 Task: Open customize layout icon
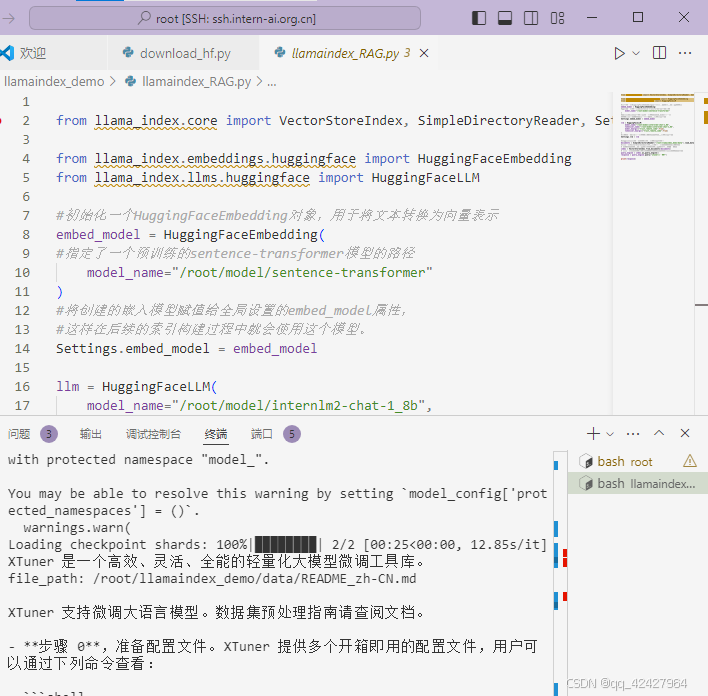click(x=557, y=18)
